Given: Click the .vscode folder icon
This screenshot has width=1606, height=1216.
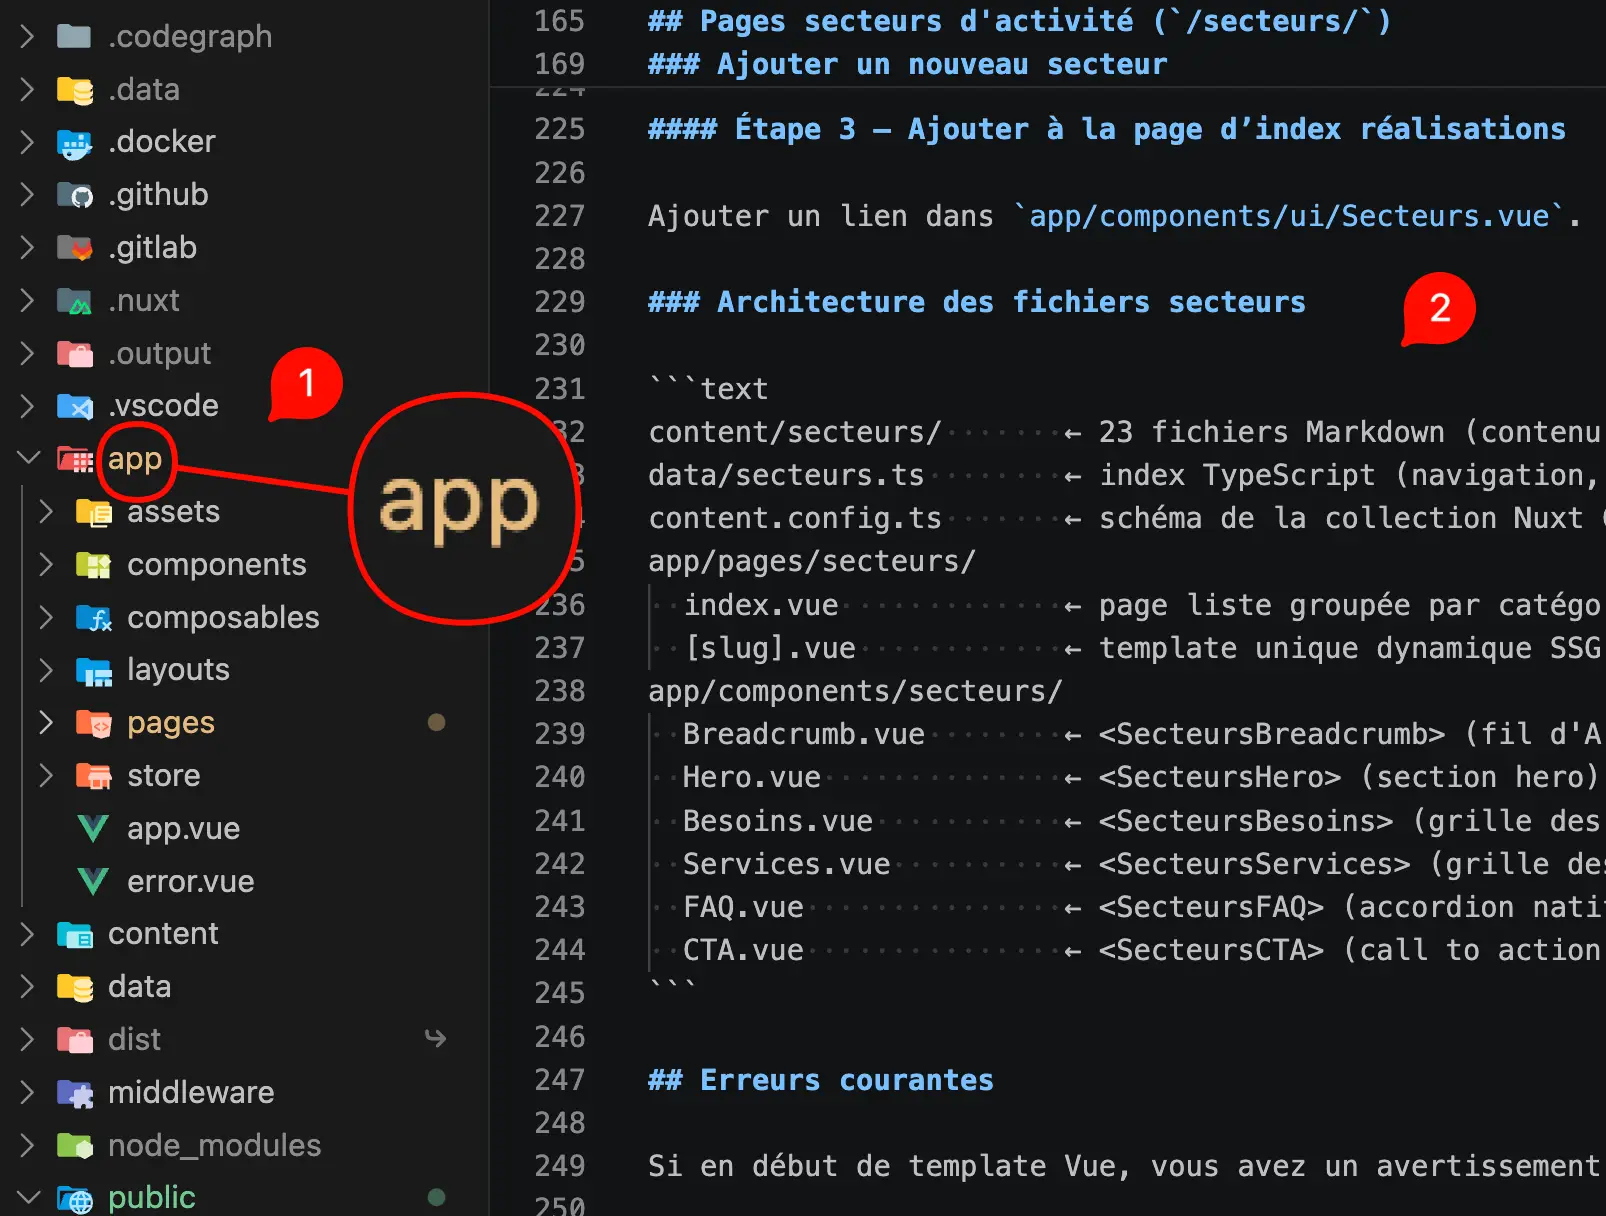Looking at the screenshot, I should coord(75,406).
